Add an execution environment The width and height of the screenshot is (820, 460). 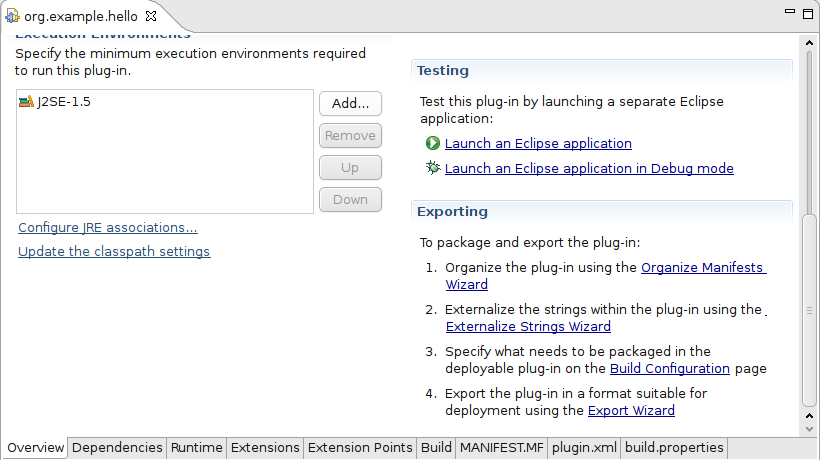coord(350,104)
